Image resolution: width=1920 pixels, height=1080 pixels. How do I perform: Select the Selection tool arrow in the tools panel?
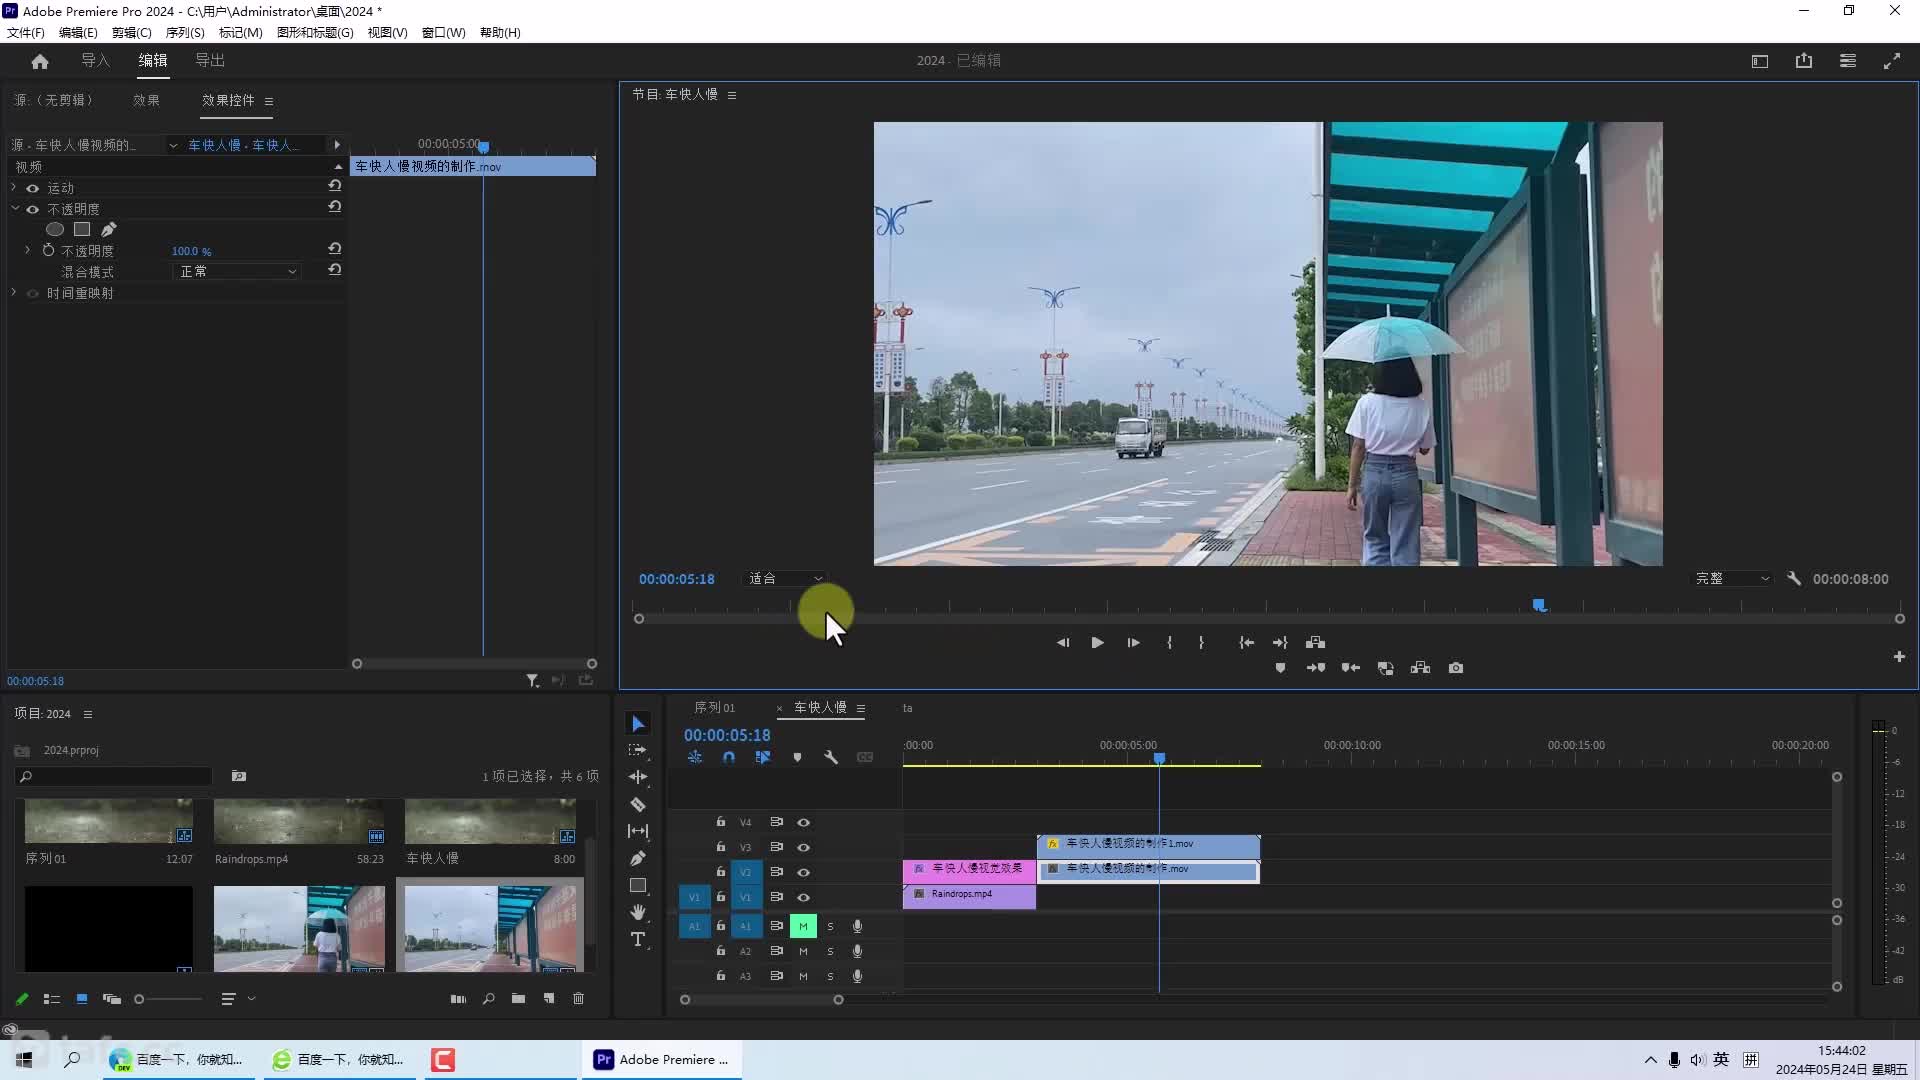[x=638, y=724]
